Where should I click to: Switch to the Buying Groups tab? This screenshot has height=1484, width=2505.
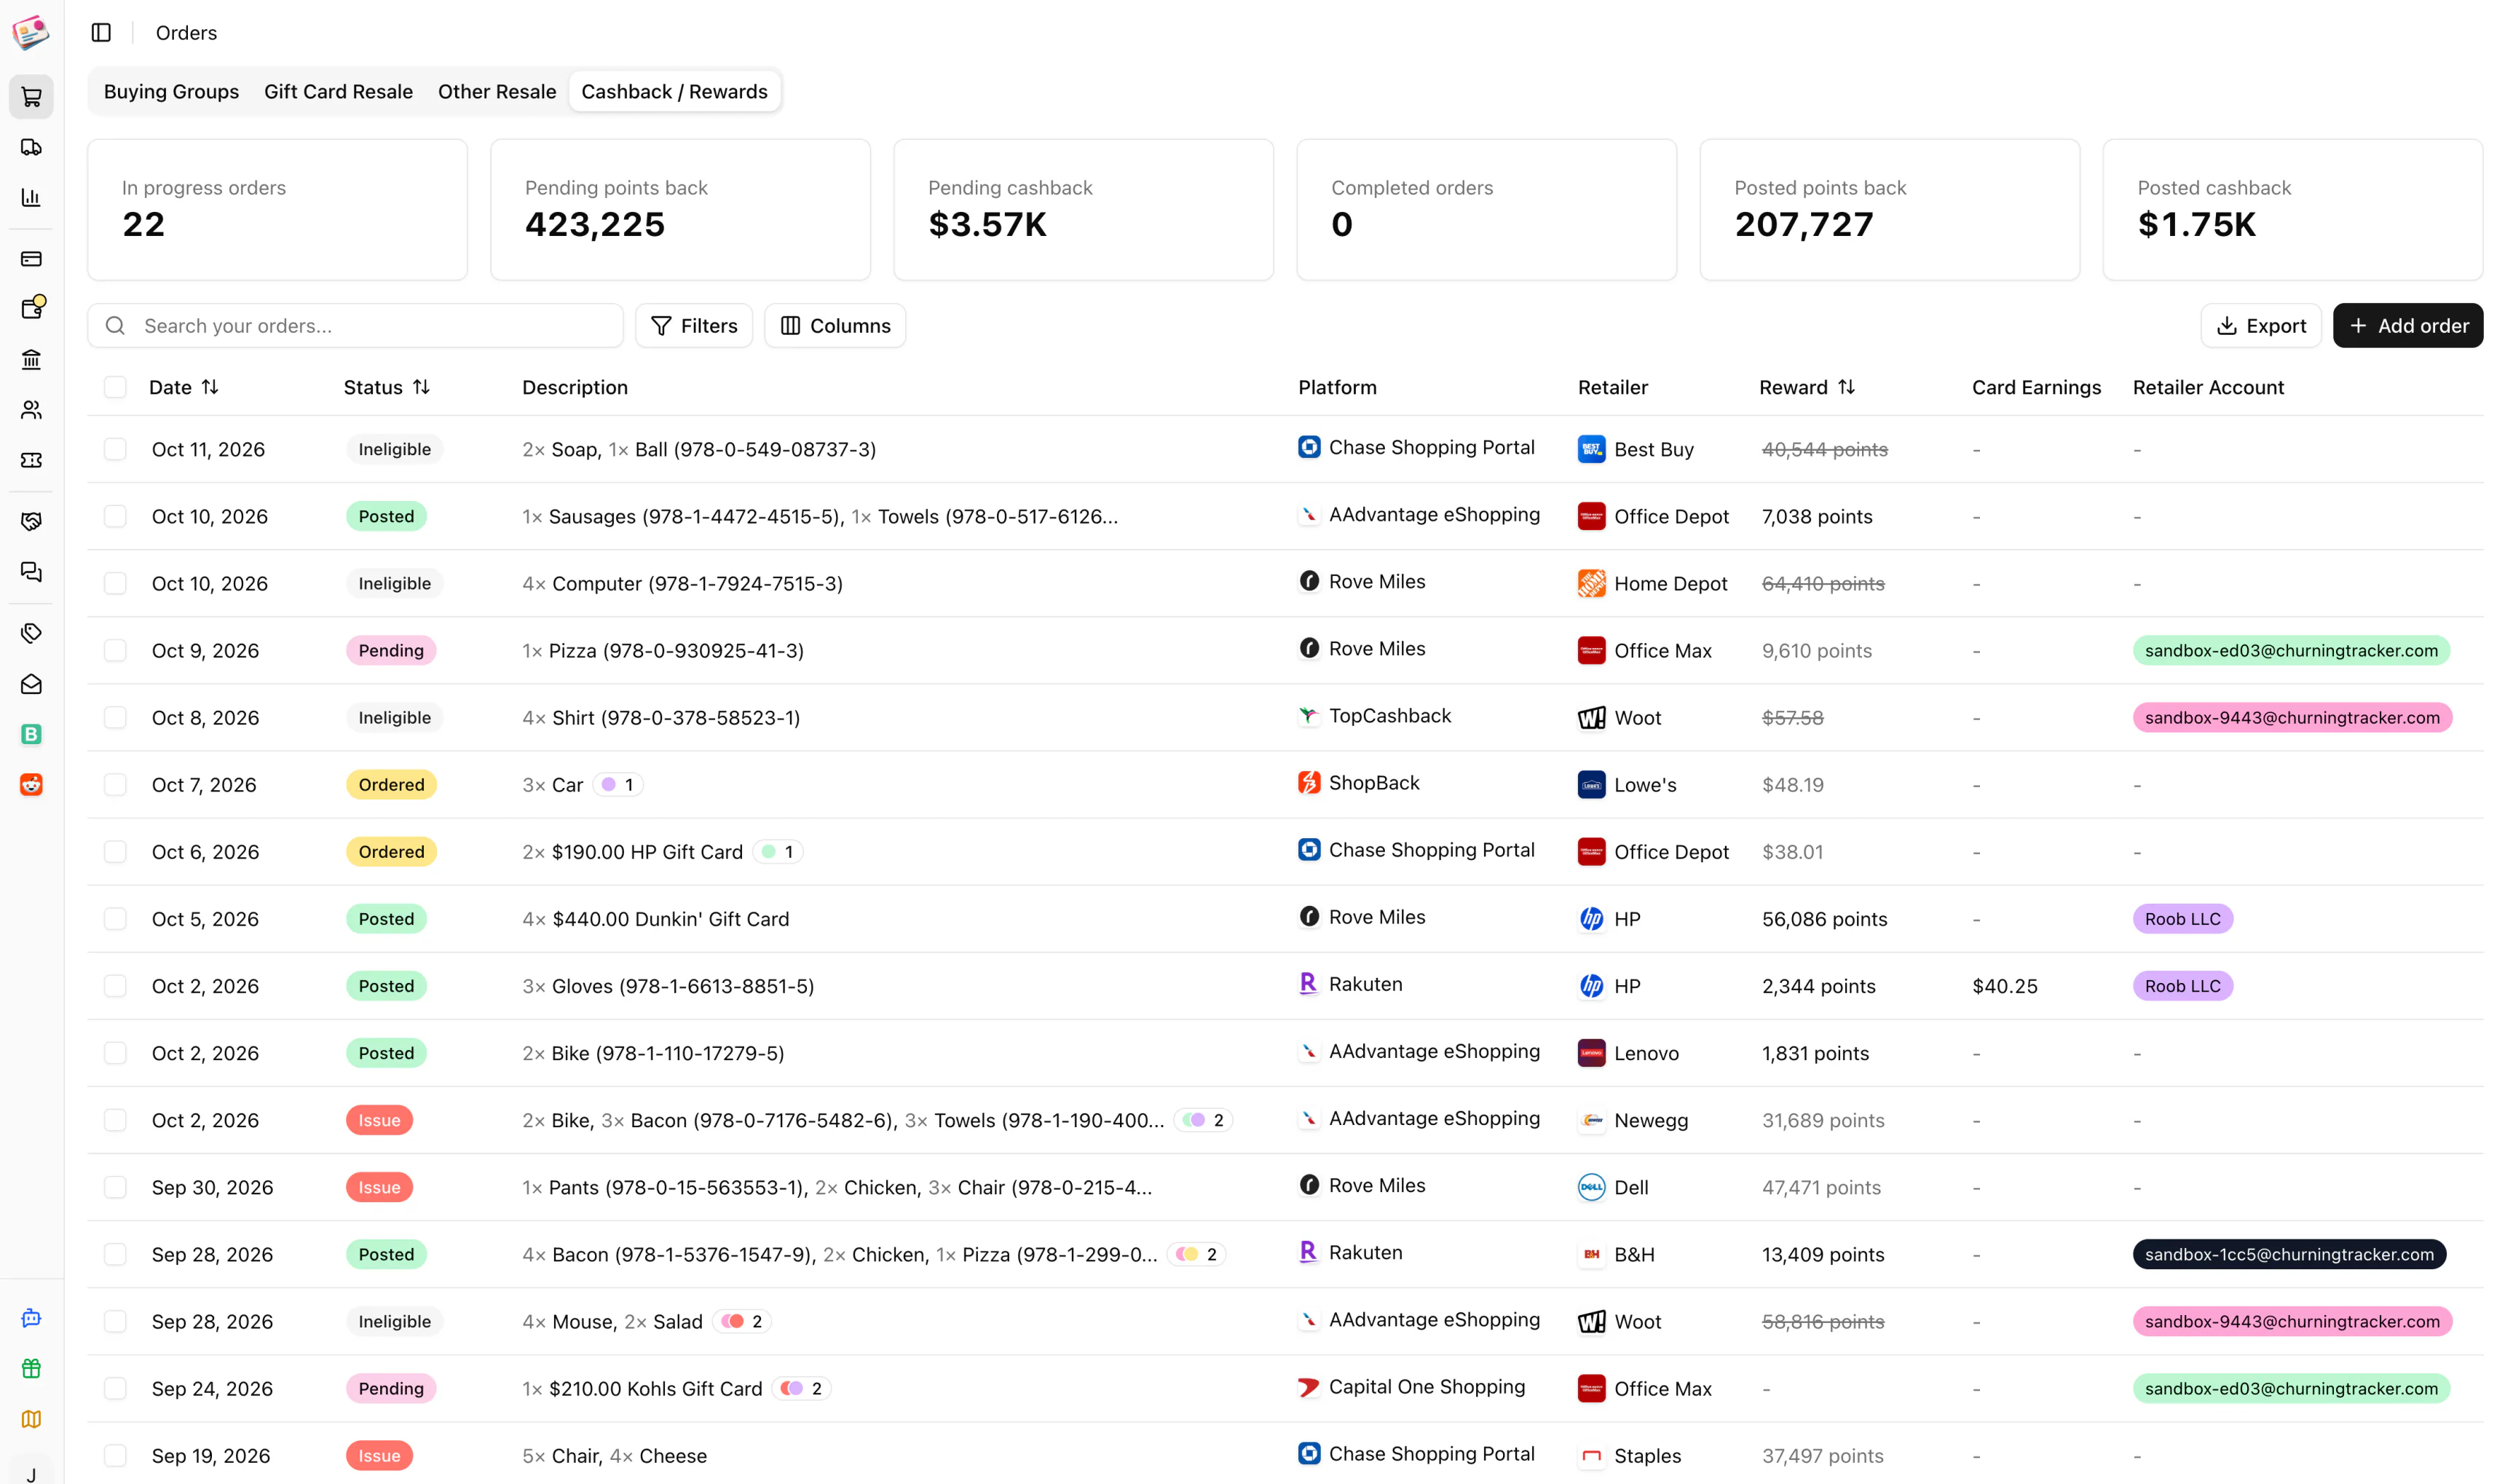click(171, 92)
